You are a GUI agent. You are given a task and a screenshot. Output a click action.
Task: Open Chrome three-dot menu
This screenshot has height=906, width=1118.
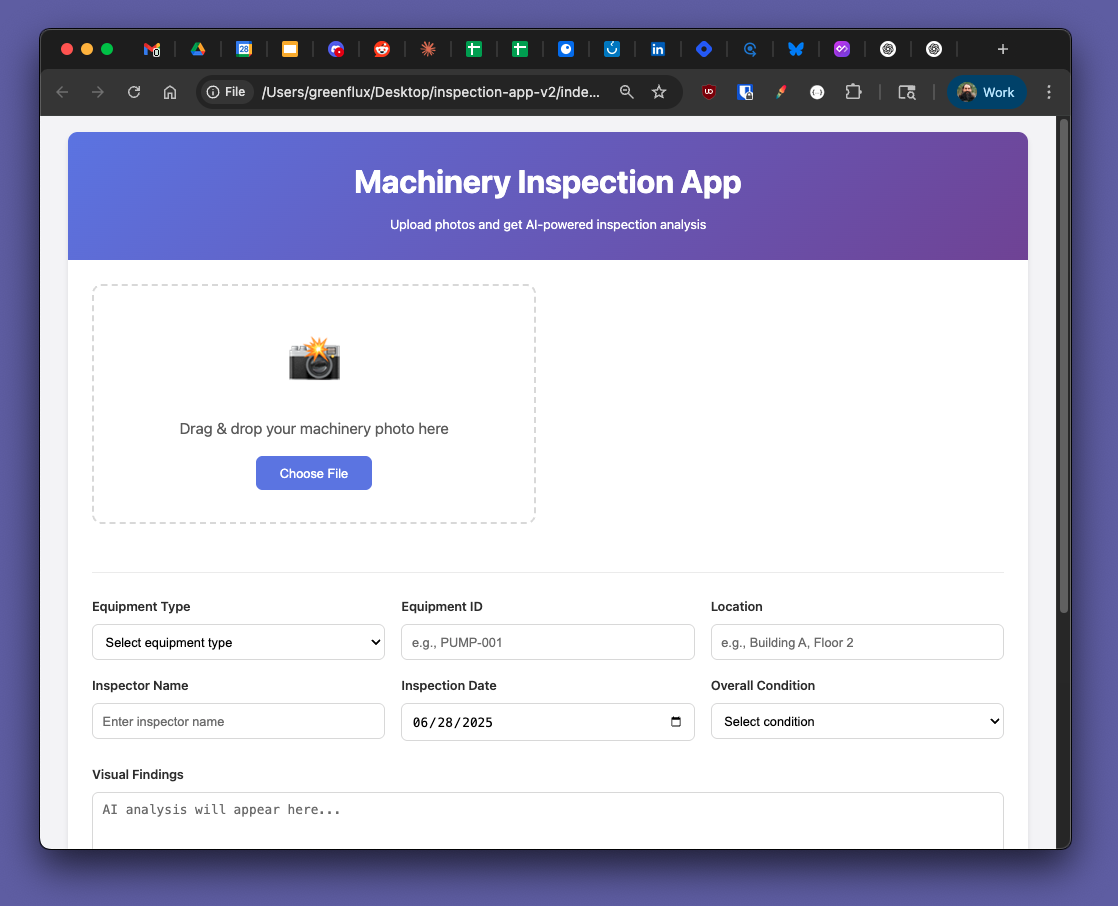(1049, 92)
